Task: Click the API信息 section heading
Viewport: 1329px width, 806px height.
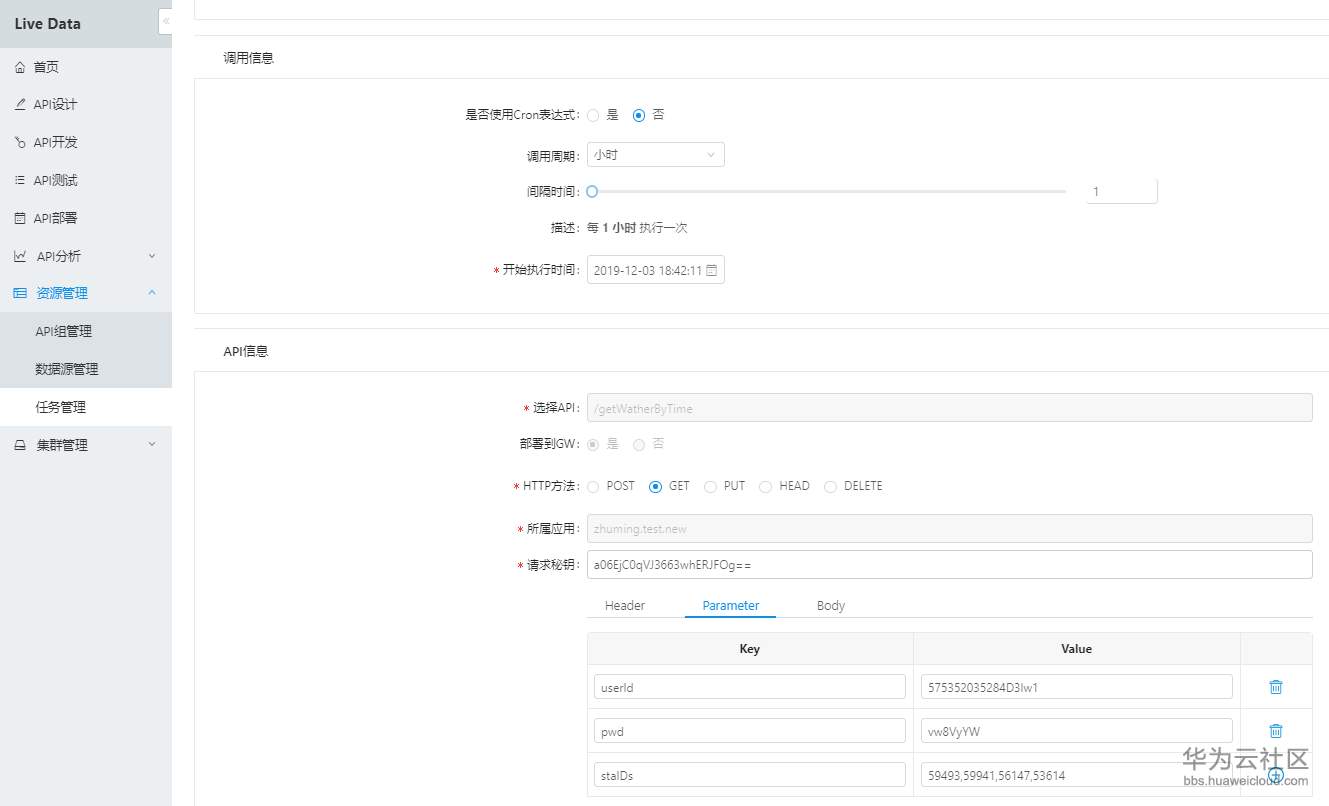Action: [x=246, y=351]
